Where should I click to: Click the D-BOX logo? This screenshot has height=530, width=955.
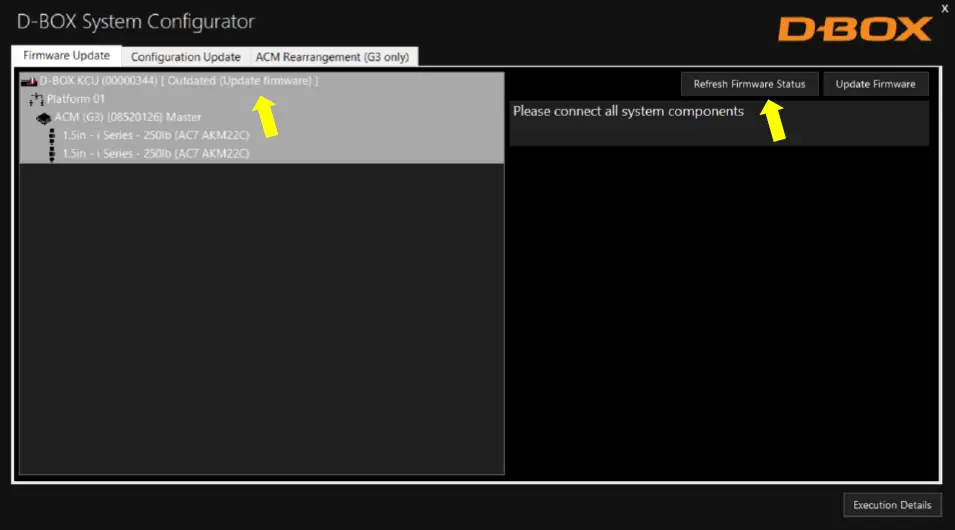[x=855, y=29]
